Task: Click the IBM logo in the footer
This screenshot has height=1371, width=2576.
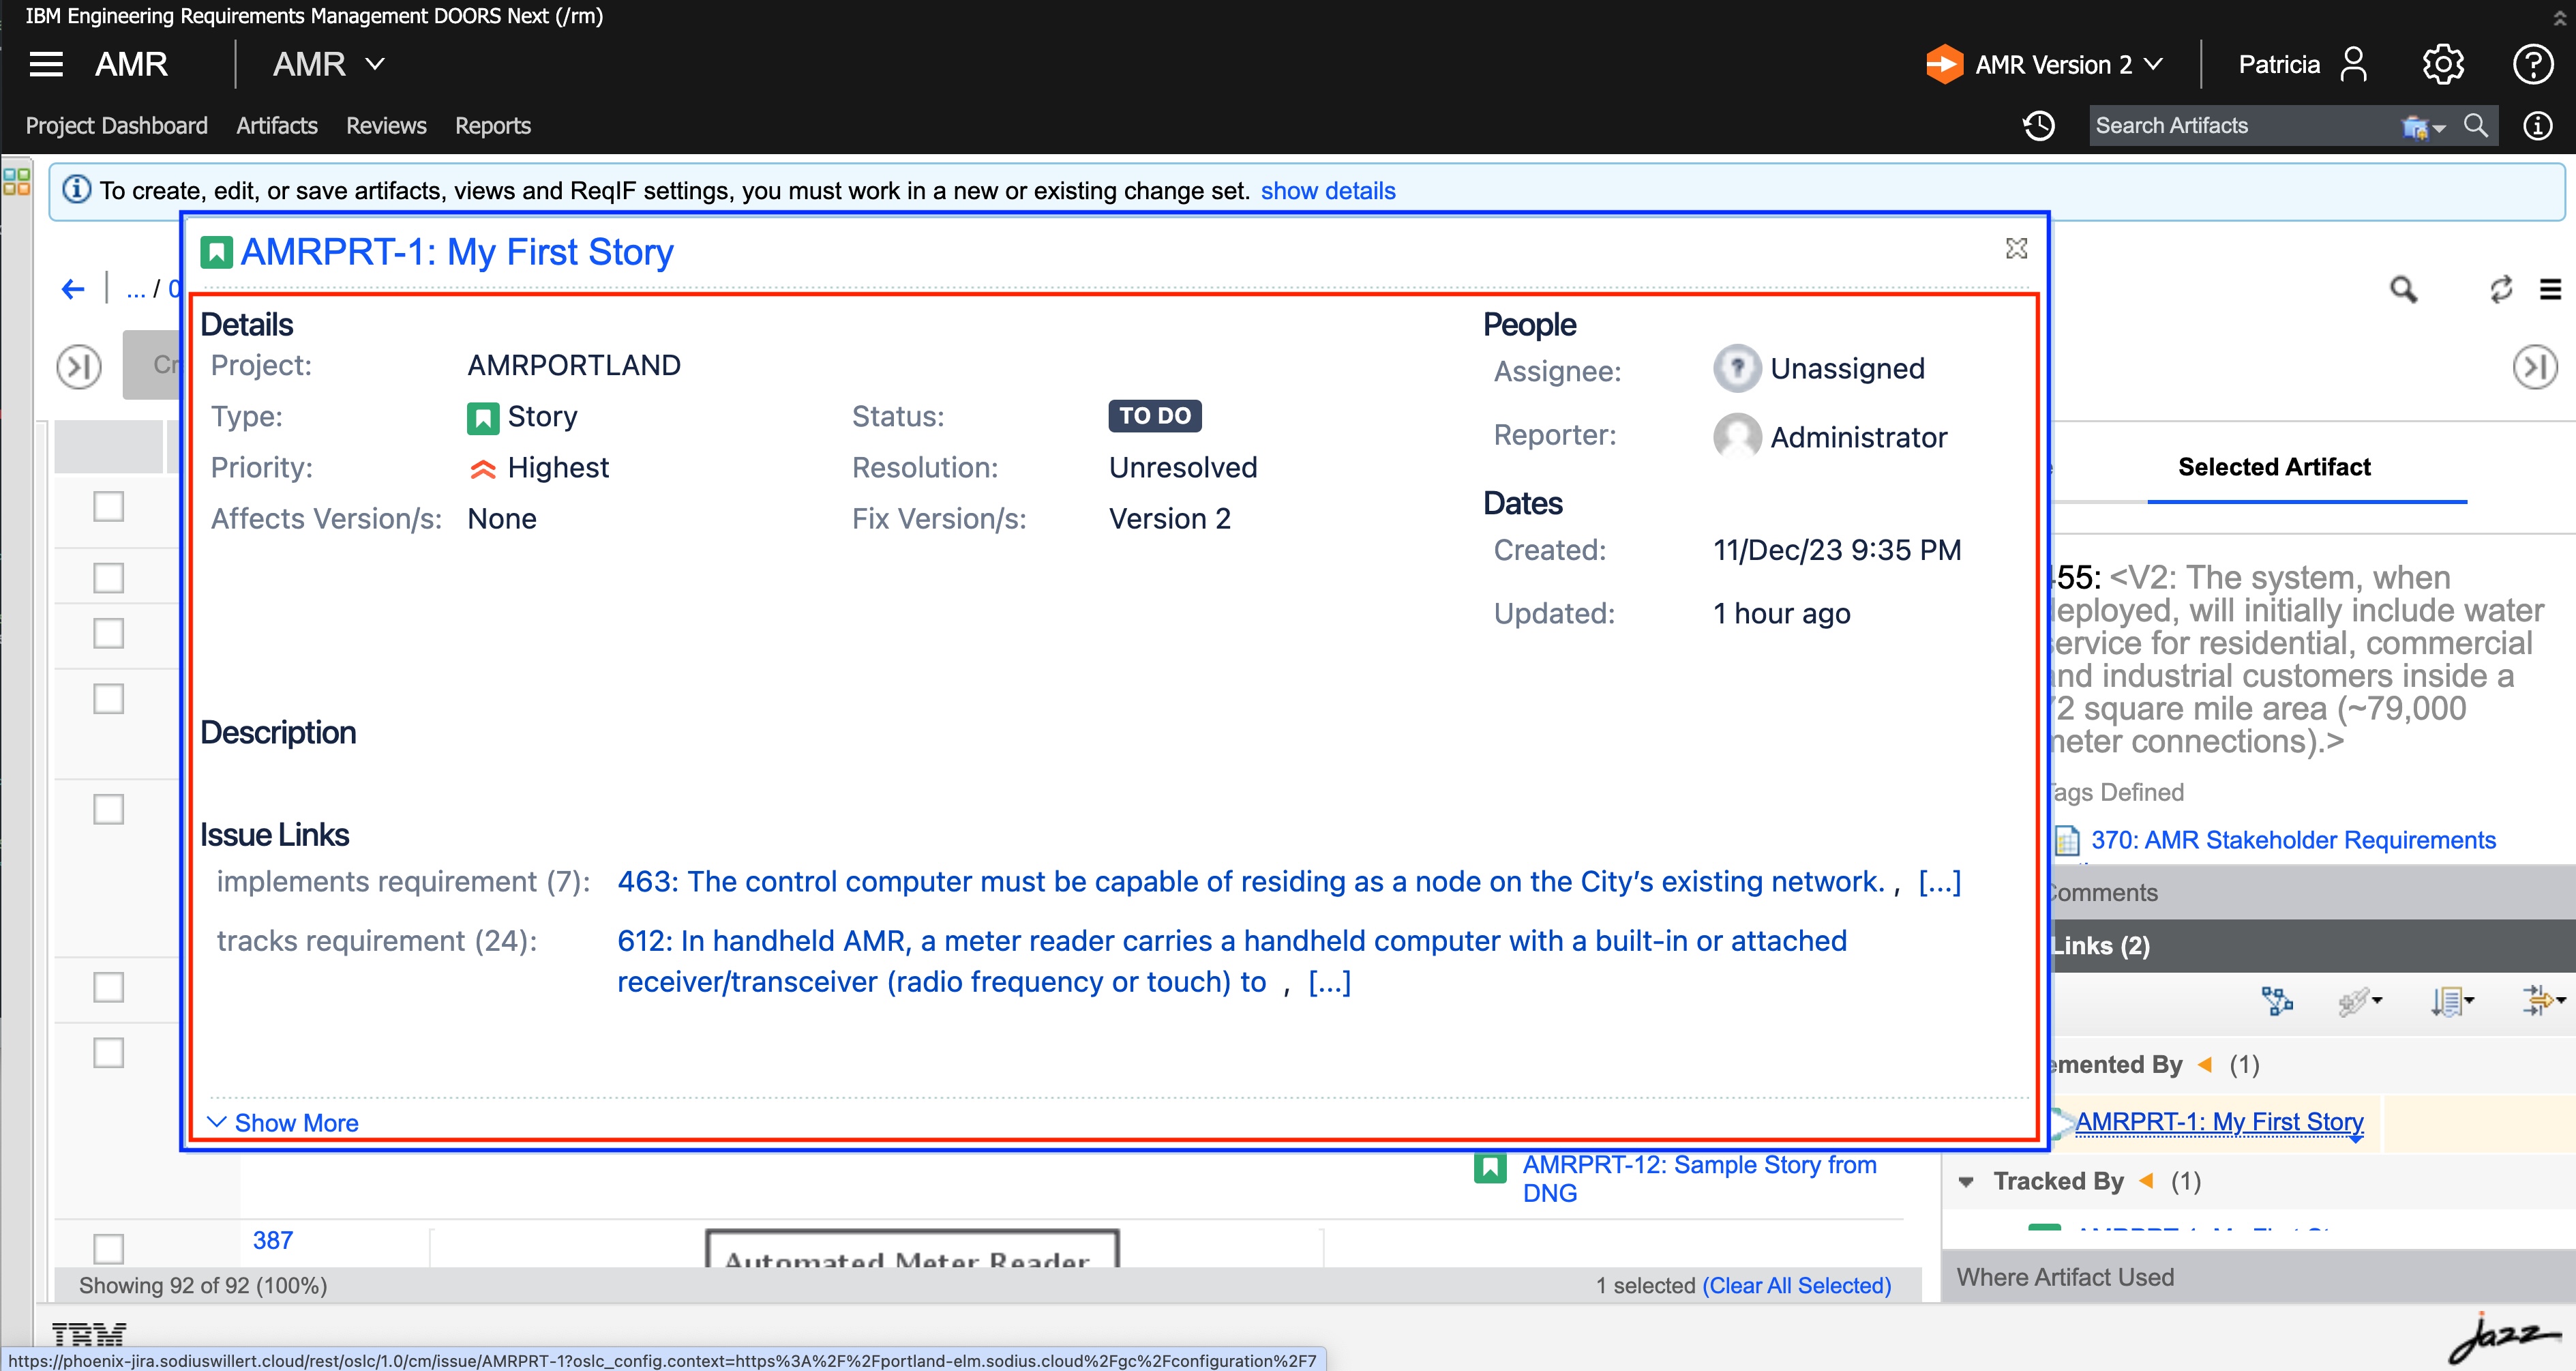Action: coord(89,1334)
